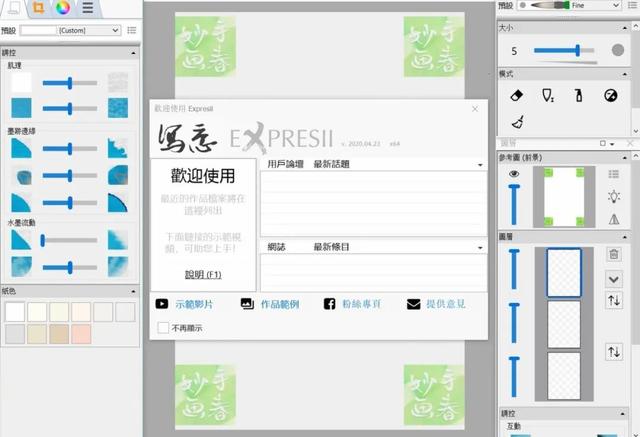The height and width of the screenshot is (437, 640).
Task: Open the 作品範例 link
Action: point(280,304)
